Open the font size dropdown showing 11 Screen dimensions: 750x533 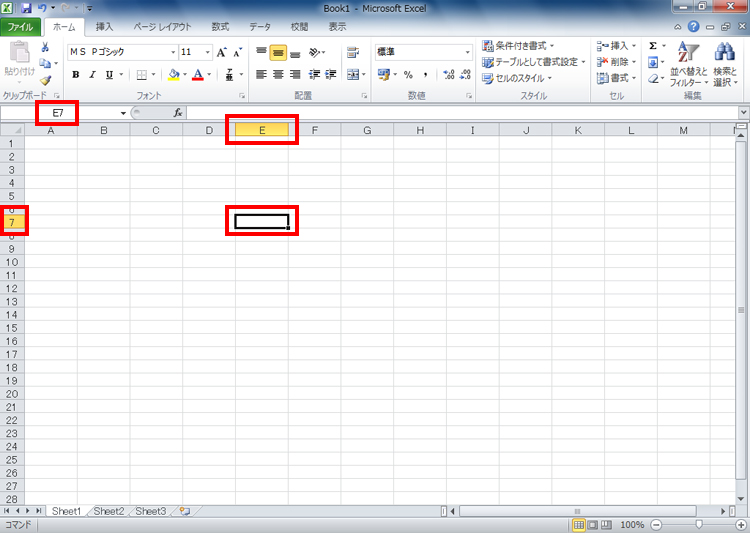click(x=208, y=52)
